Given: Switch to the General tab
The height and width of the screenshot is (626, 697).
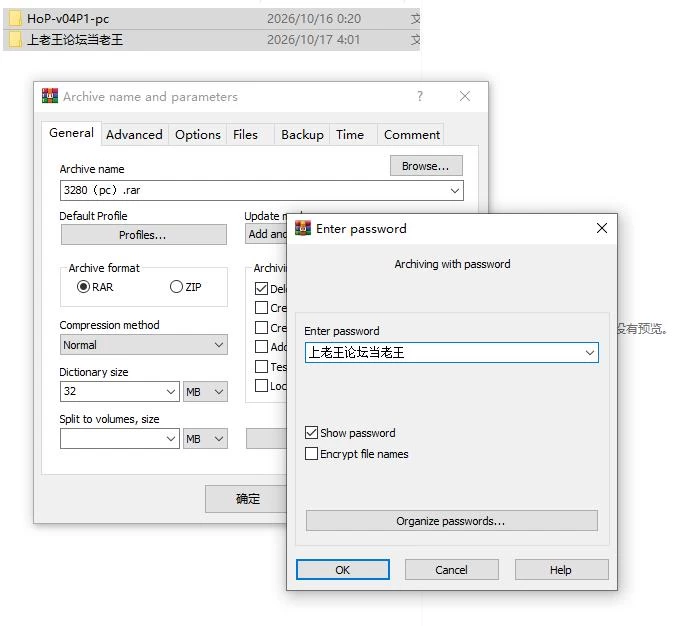Looking at the screenshot, I should (x=72, y=133).
